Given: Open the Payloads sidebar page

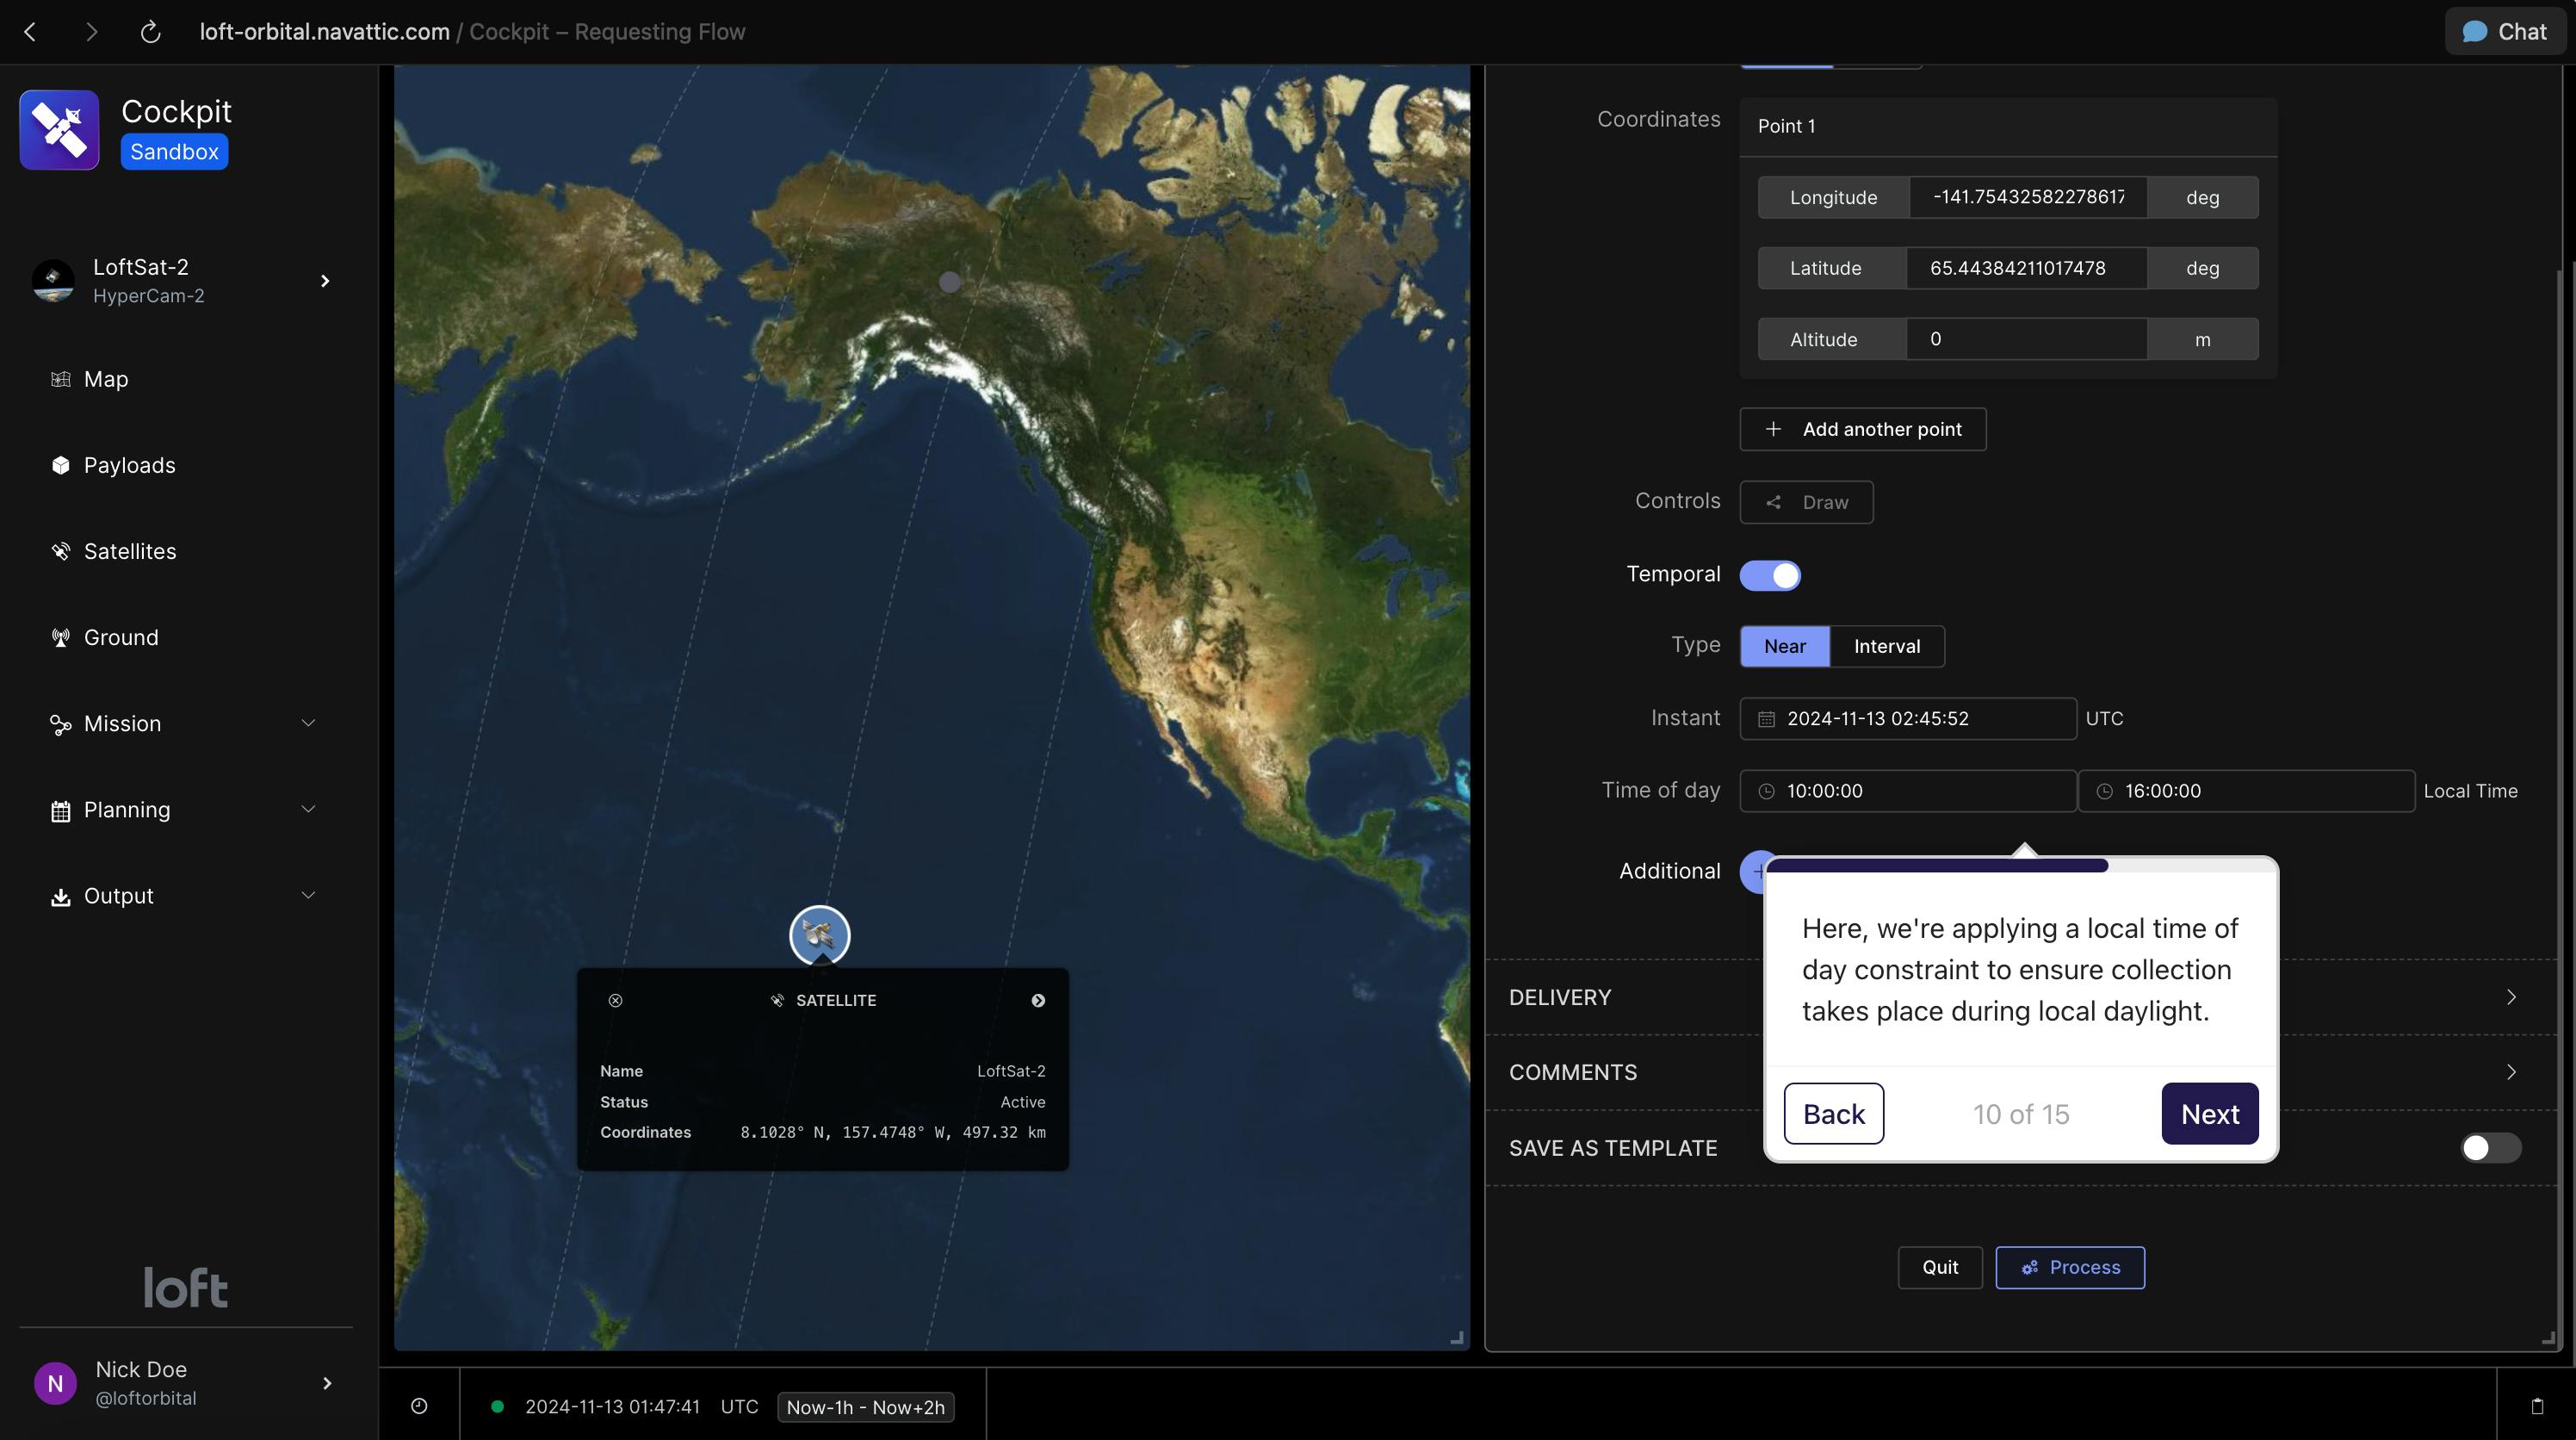Looking at the screenshot, I should 129,465.
